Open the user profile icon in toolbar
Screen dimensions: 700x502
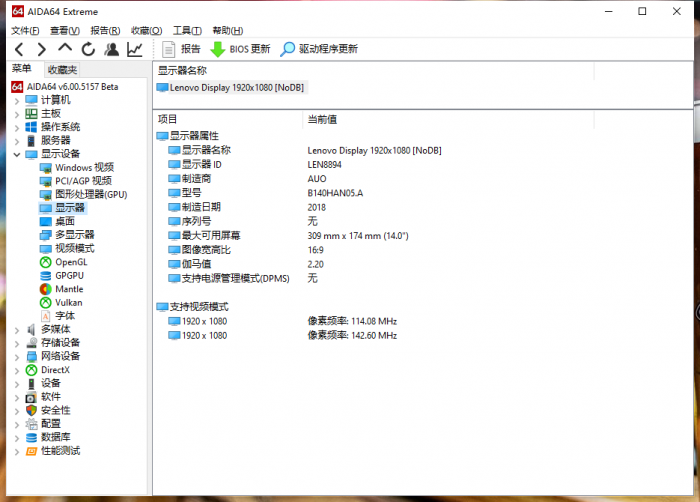pyautogui.click(x=111, y=49)
